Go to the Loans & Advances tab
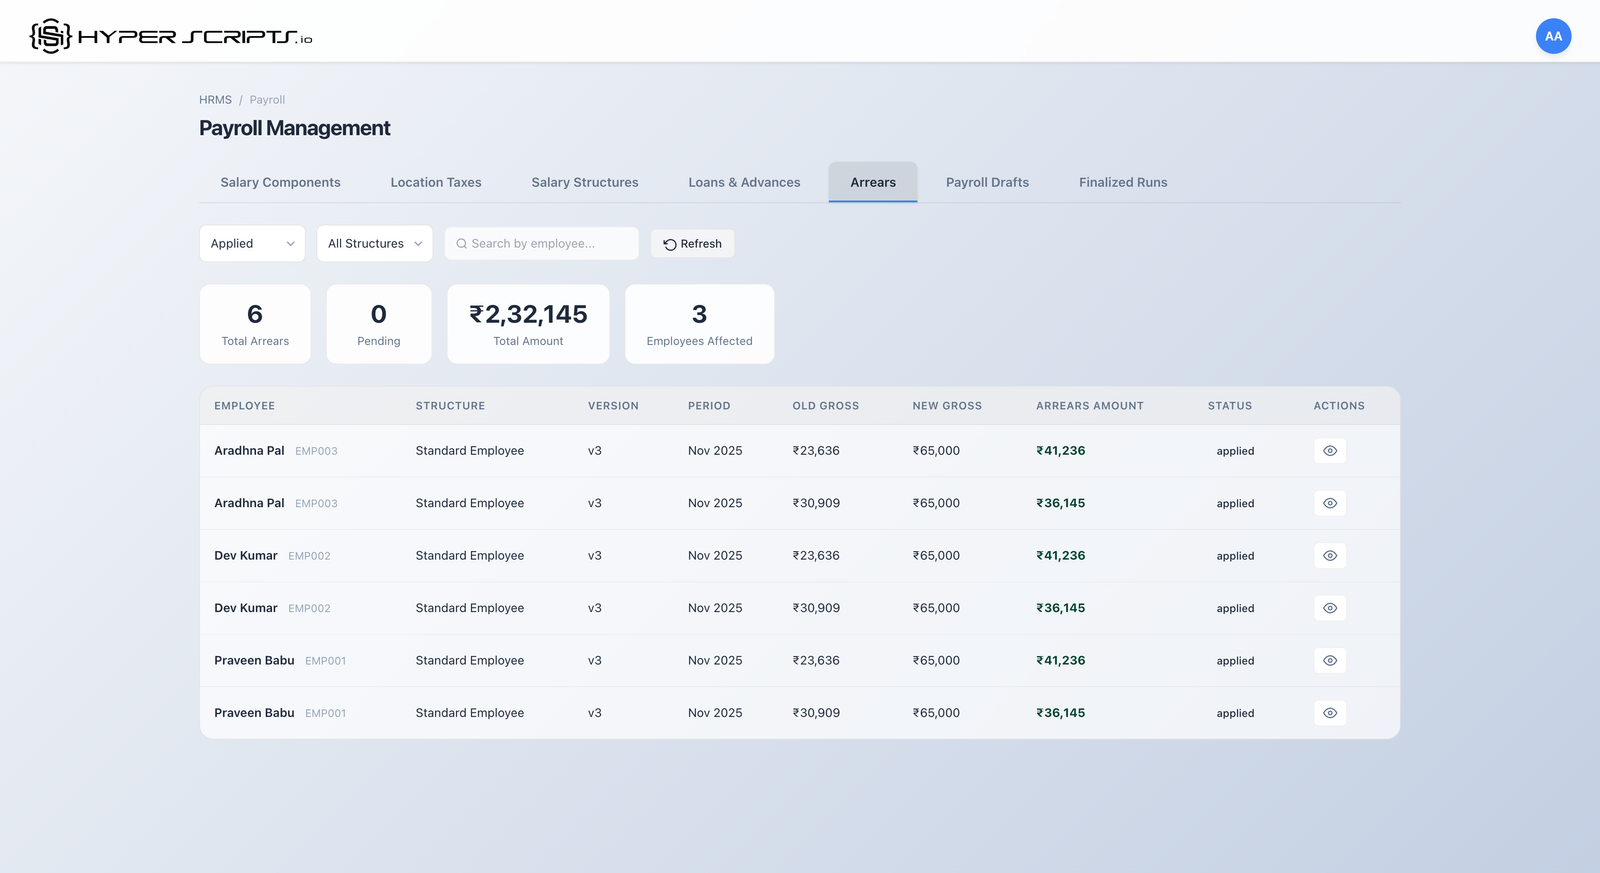The image size is (1600, 873). click(744, 183)
